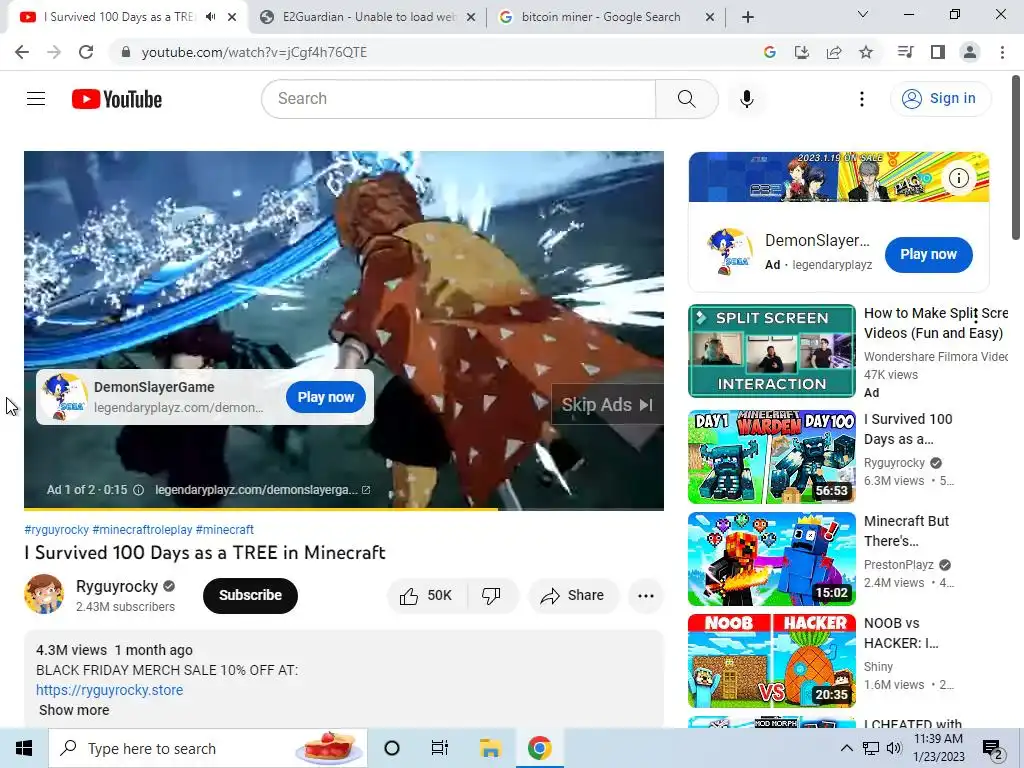This screenshot has height=768, width=1024.
Task: Start voice search with microphone icon
Action: pyautogui.click(x=746, y=99)
